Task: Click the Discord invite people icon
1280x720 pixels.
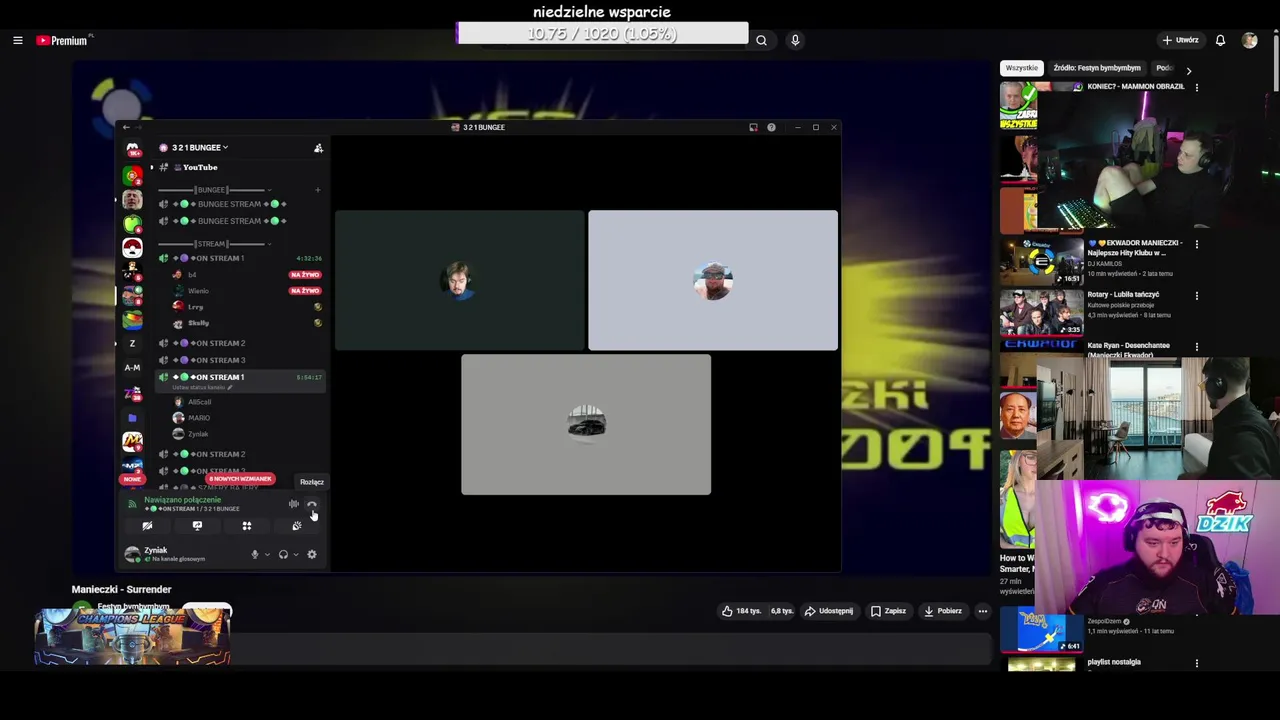Action: pyautogui.click(x=318, y=148)
